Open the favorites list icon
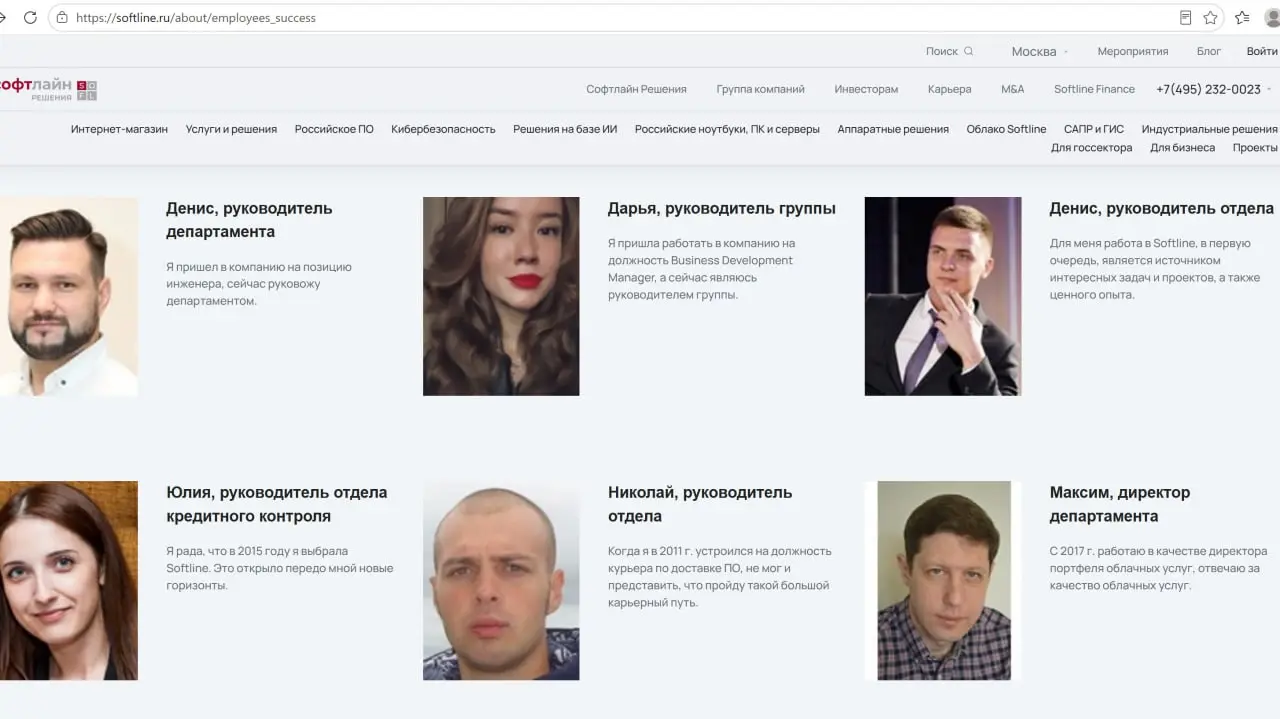Image resolution: width=1280 pixels, height=719 pixels. pyautogui.click(x=1242, y=17)
